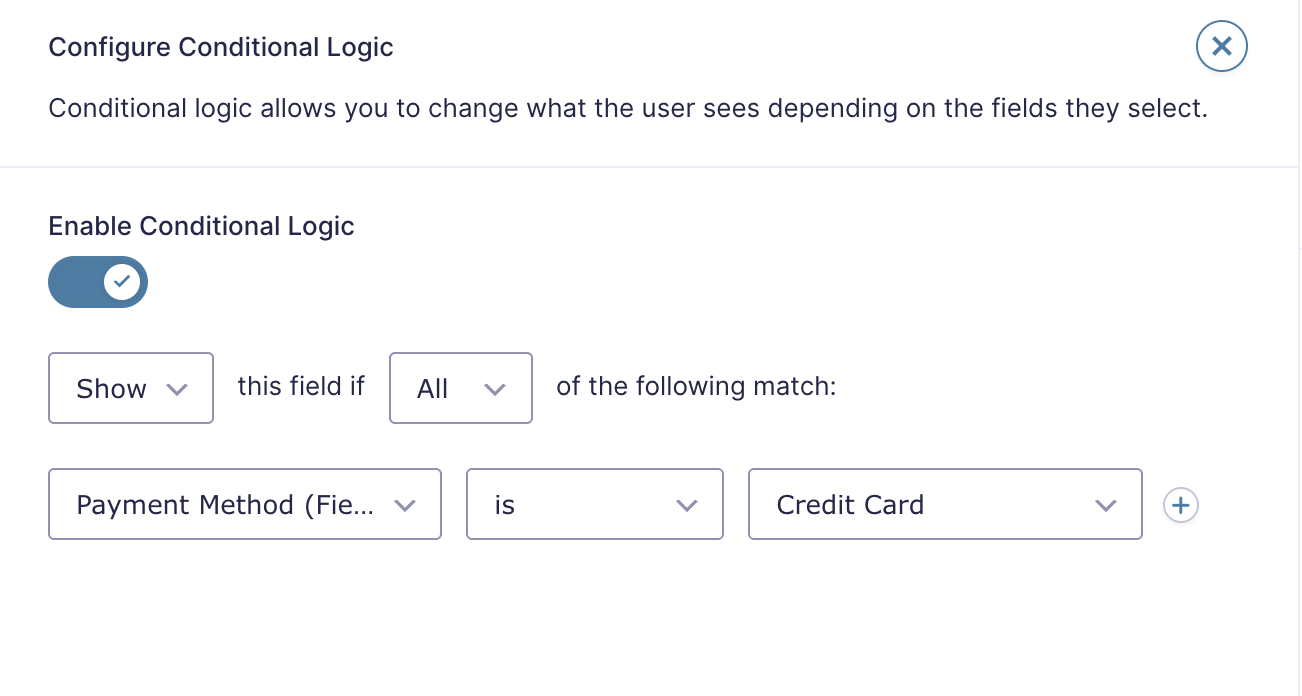Close the Configure Conditional Logic panel
Screen dimensions: 1302x696
click(x=1221, y=46)
